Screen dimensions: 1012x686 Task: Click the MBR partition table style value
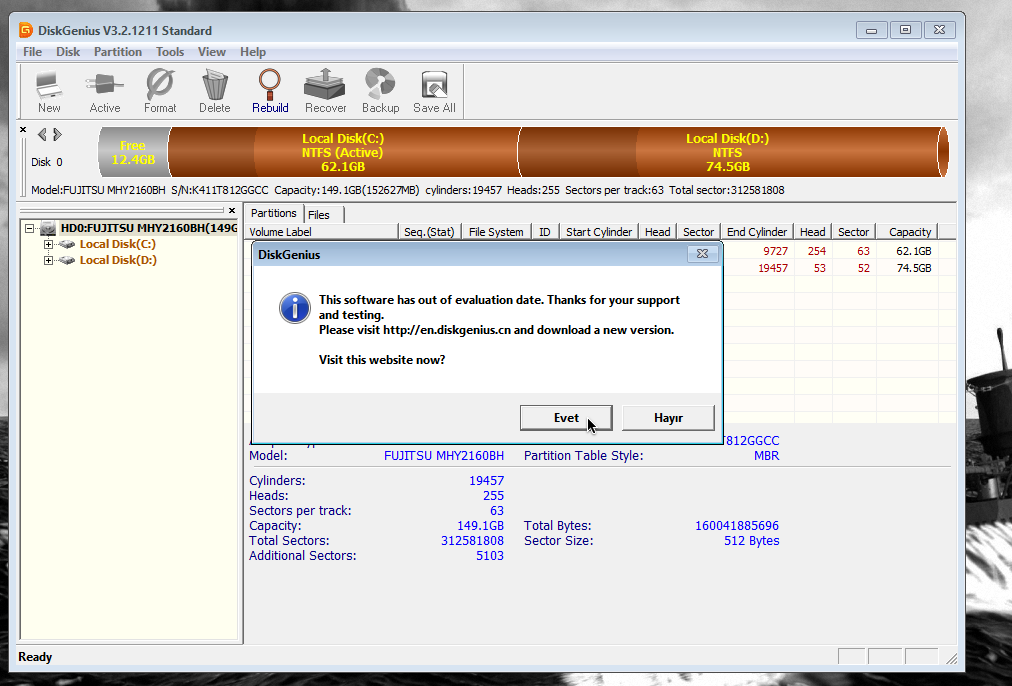pyautogui.click(x=766, y=456)
